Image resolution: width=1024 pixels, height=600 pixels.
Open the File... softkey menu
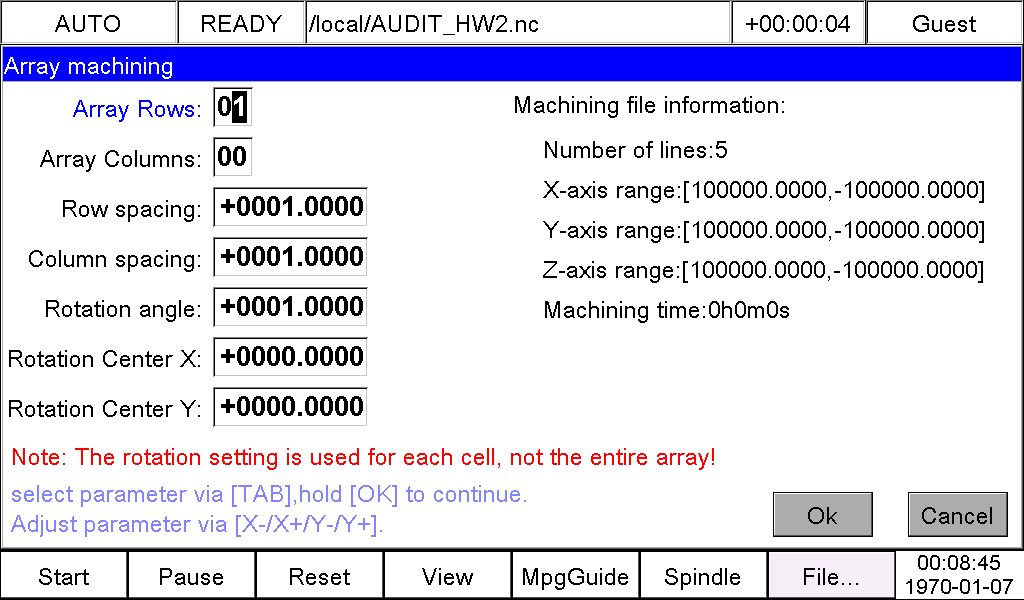point(831,576)
